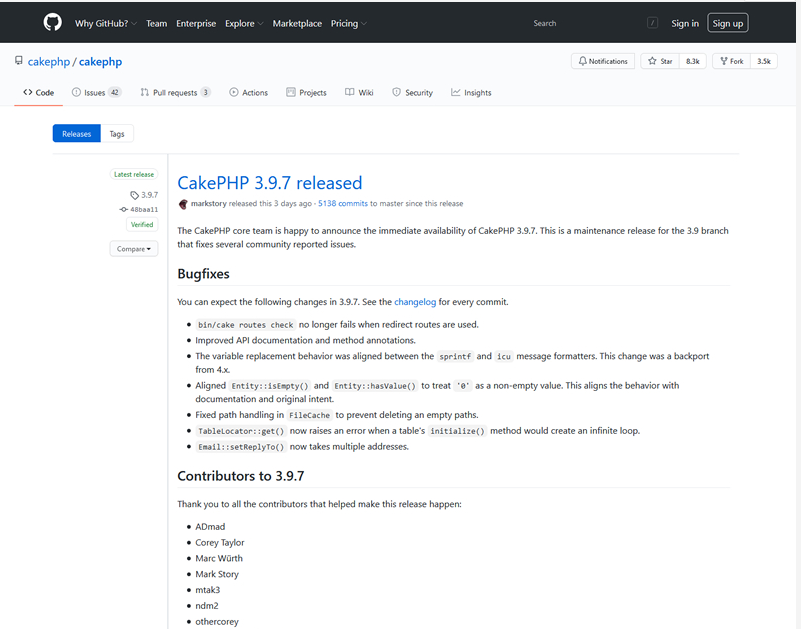Open the 8.3k stargazers count
Screen dimensions: 801x629
(693, 61)
